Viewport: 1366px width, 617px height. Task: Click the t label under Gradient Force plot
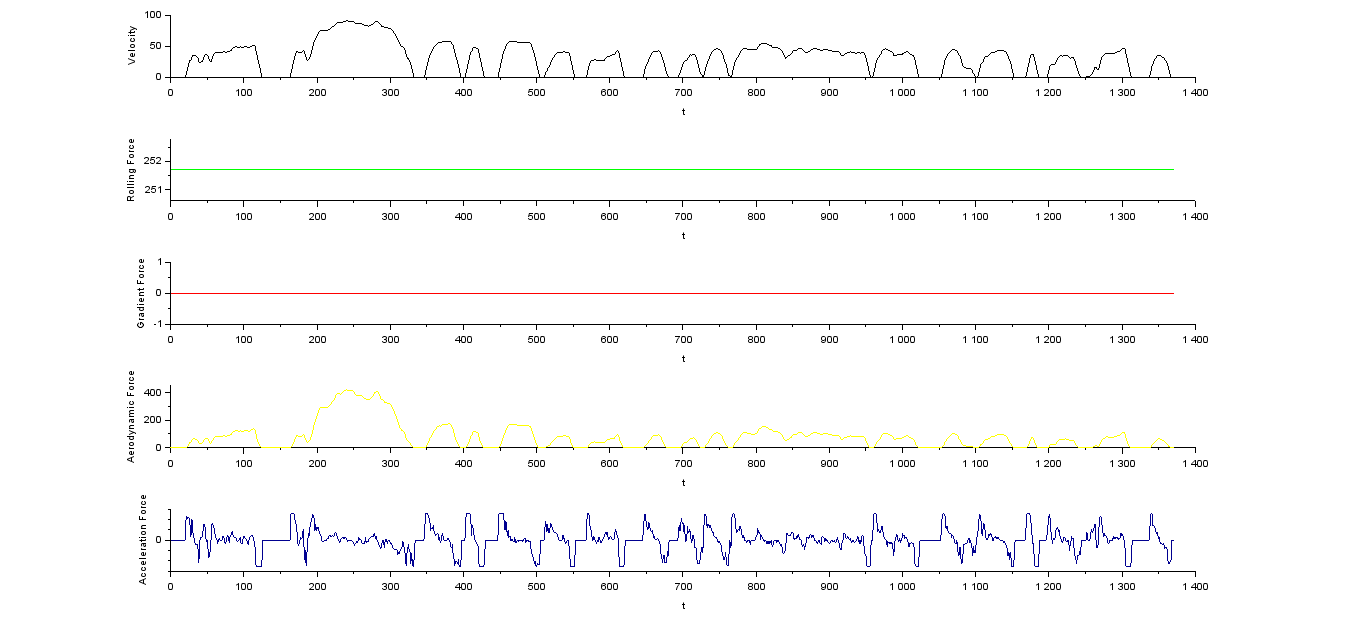point(683,358)
